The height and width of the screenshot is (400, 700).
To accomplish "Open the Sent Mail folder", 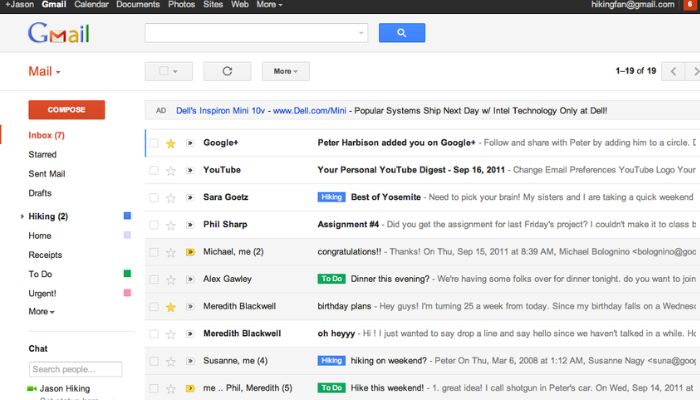I will [47, 174].
